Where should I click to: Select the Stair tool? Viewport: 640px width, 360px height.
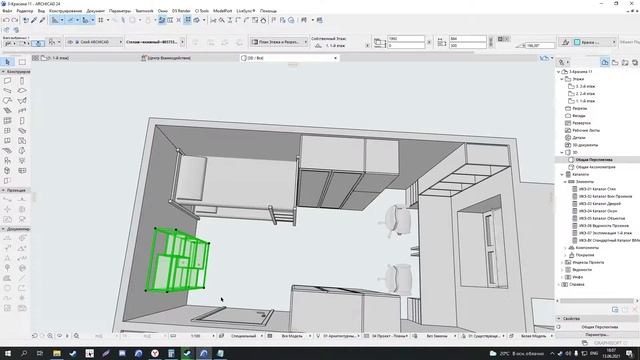[x=7, y=111]
